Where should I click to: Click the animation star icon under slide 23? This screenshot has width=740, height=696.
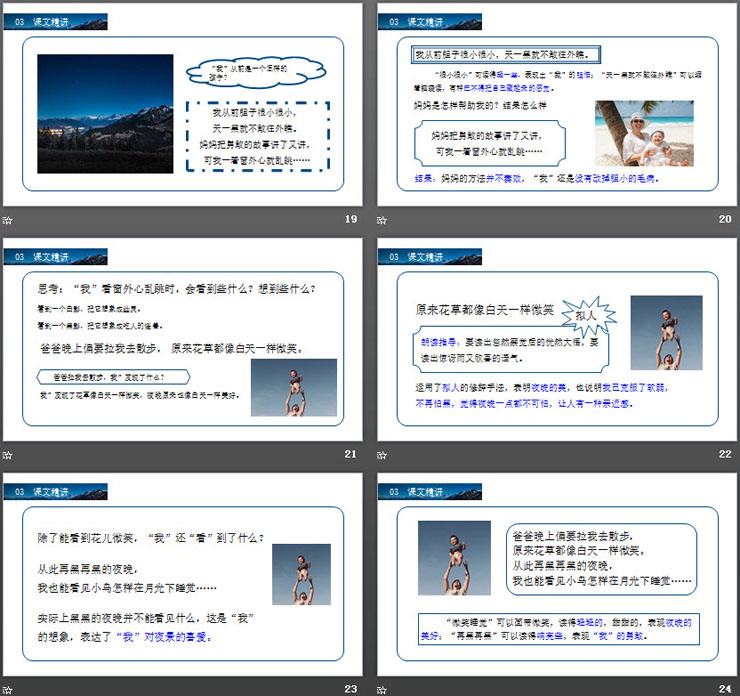pos(8,689)
